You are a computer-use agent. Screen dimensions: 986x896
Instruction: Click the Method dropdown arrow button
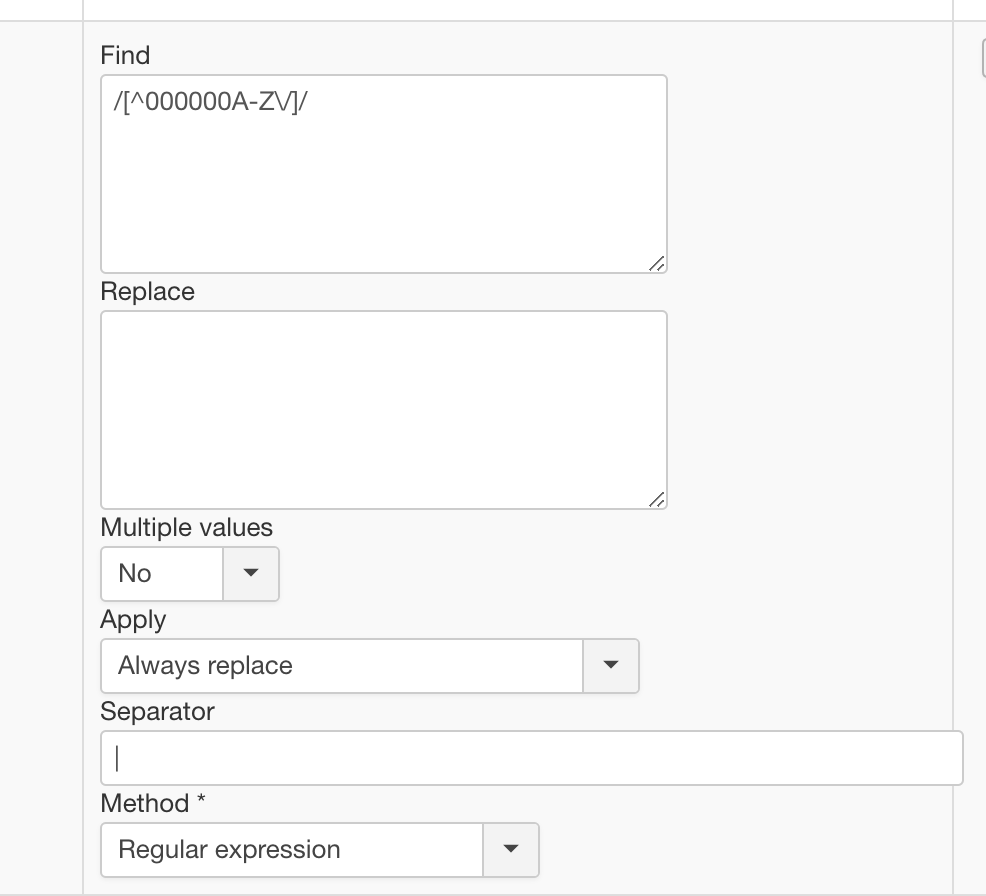coord(510,849)
